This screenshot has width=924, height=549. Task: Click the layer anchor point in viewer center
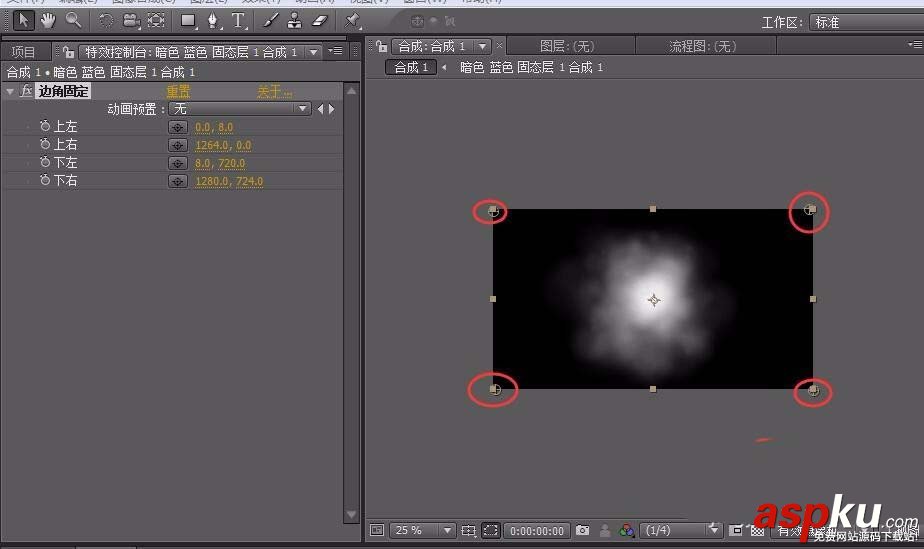[653, 300]
